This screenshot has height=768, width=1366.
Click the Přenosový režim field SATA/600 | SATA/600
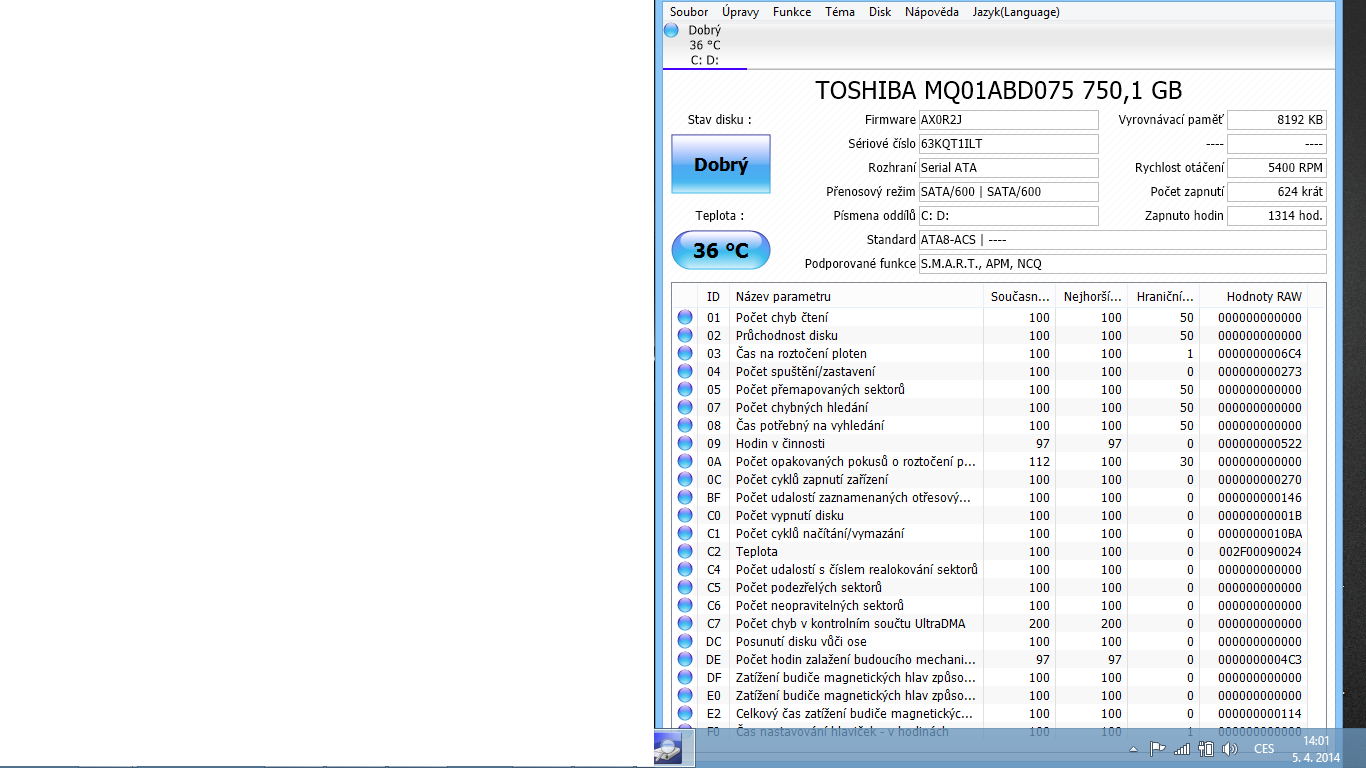tap(1008, 192)
